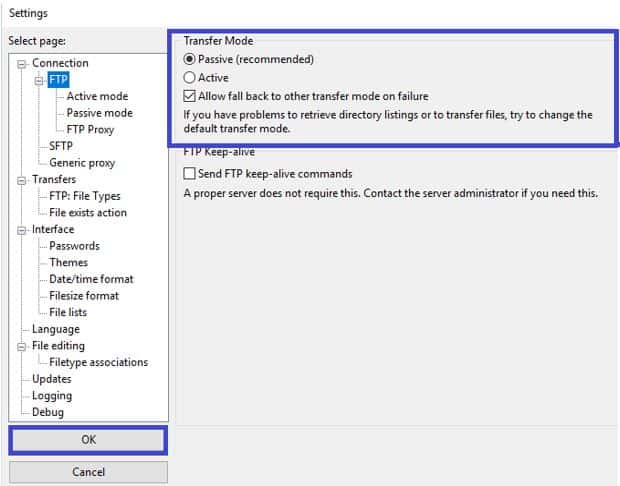
Task: Open the Themes settings page
Action: click(68, 263)
